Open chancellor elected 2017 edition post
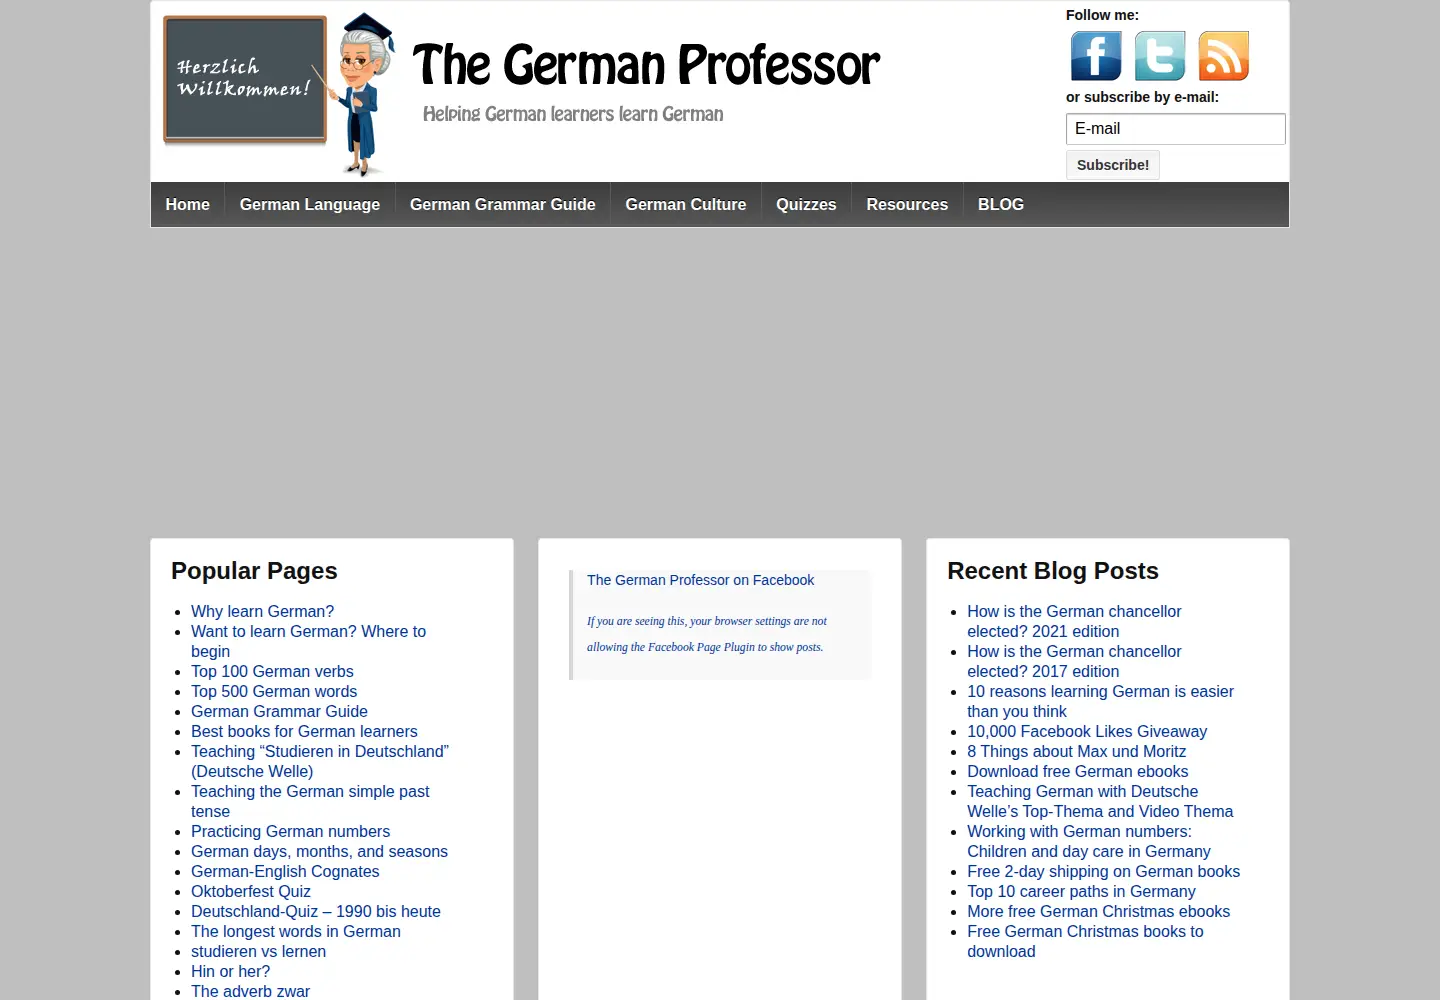The height and width of the screenshot is (1000, 1440). pyautogui.click(x=1074, y=661)
